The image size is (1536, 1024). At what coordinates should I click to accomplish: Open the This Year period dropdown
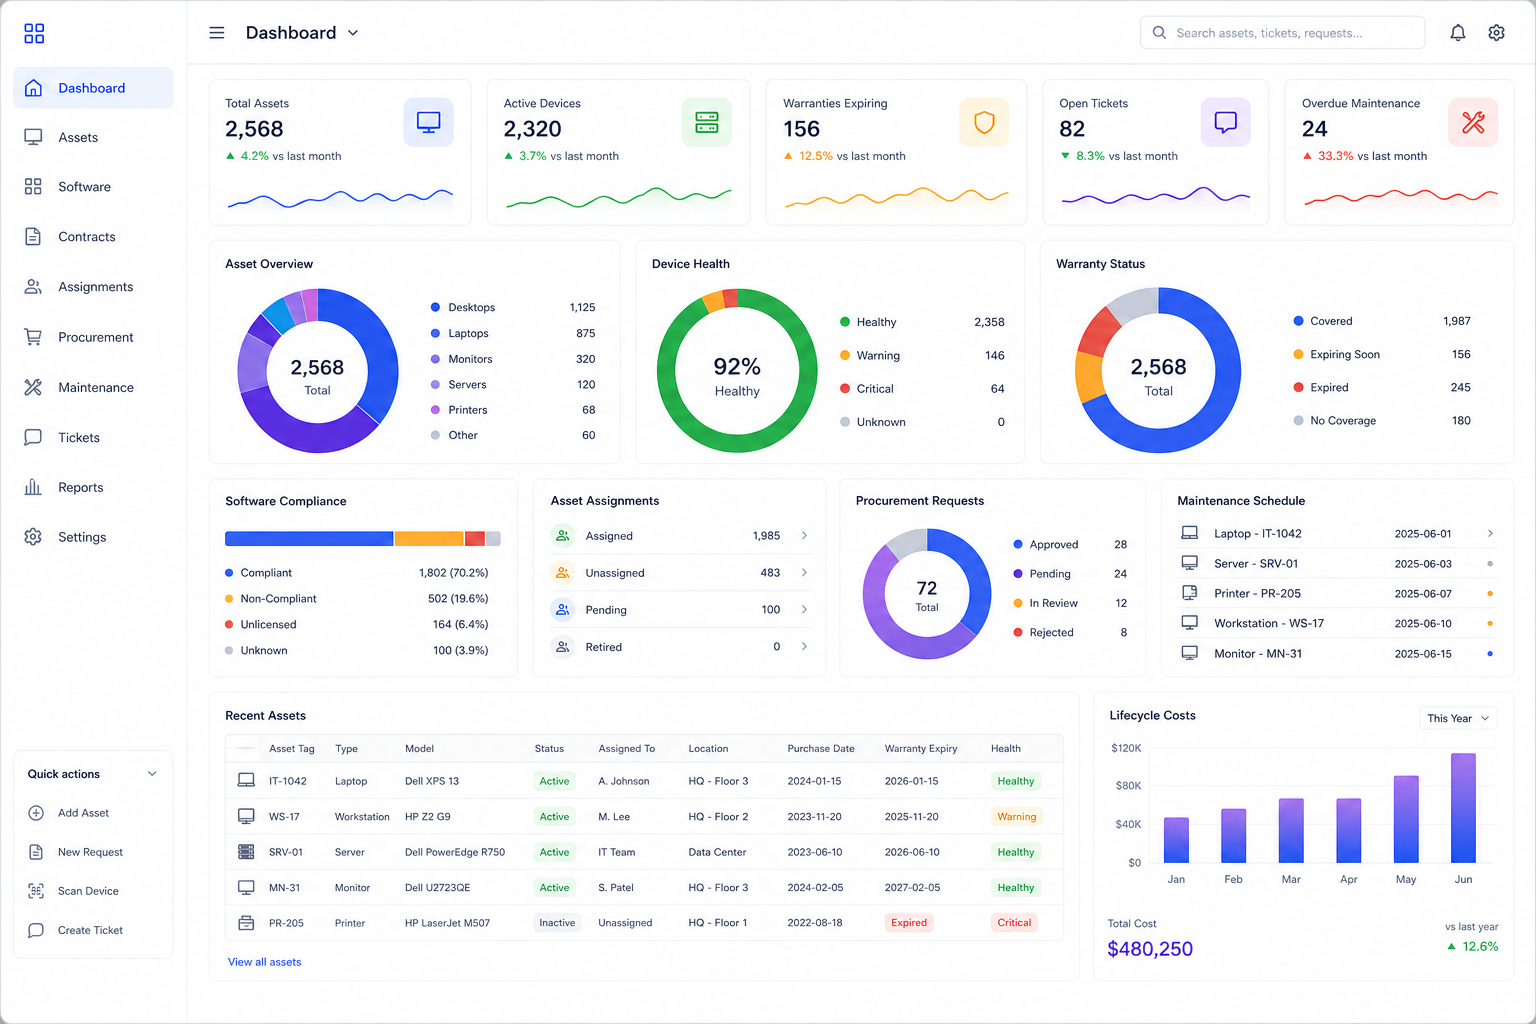pos(1458,718)
